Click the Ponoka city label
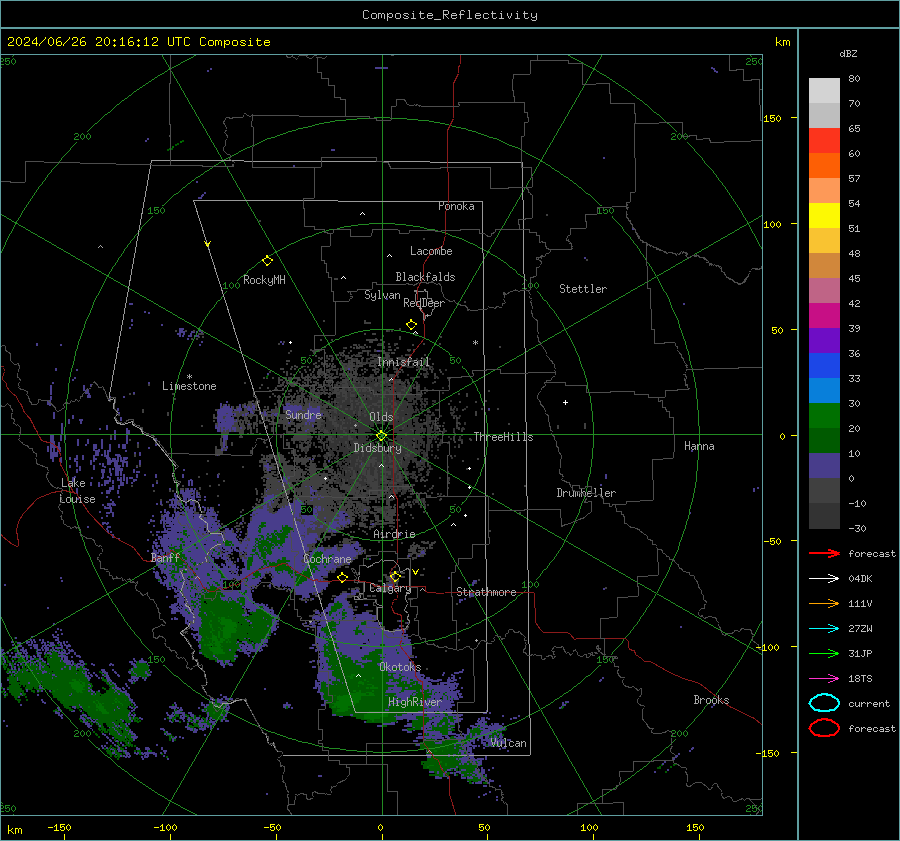Viewport: 900px width, 841px height. [x=456, y=206]
